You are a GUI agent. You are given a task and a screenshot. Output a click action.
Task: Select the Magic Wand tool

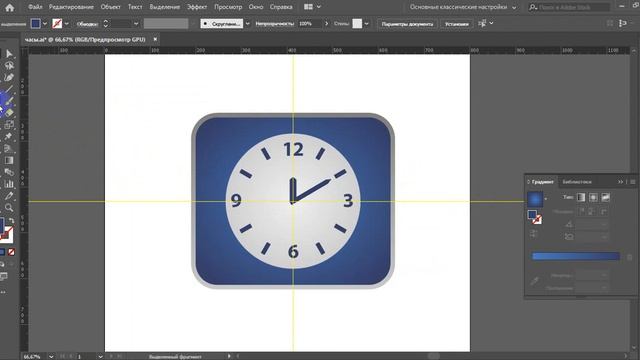coord(9,65)
